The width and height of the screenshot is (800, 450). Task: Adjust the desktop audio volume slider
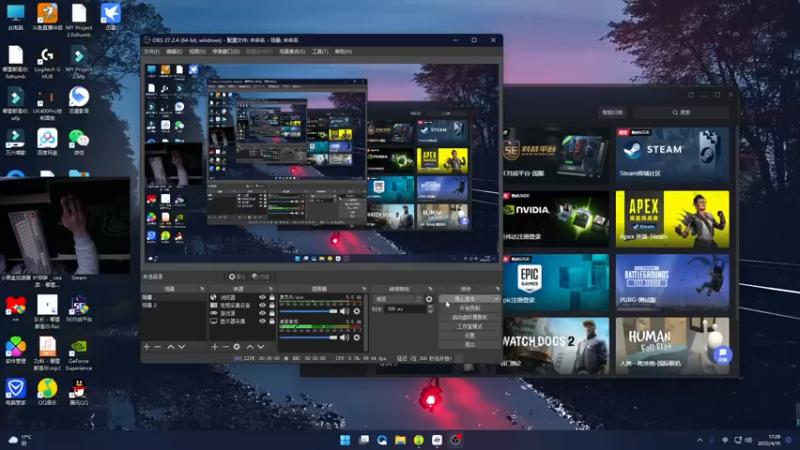click(309, 337)
